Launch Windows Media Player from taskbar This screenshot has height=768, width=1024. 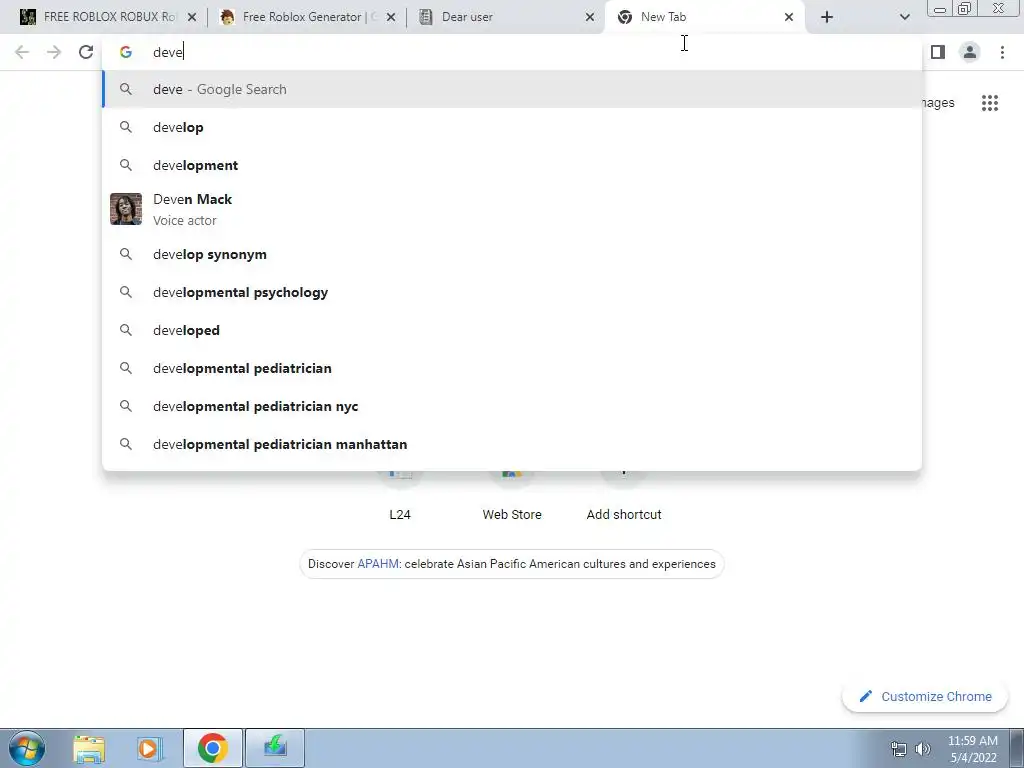point(150,748)
